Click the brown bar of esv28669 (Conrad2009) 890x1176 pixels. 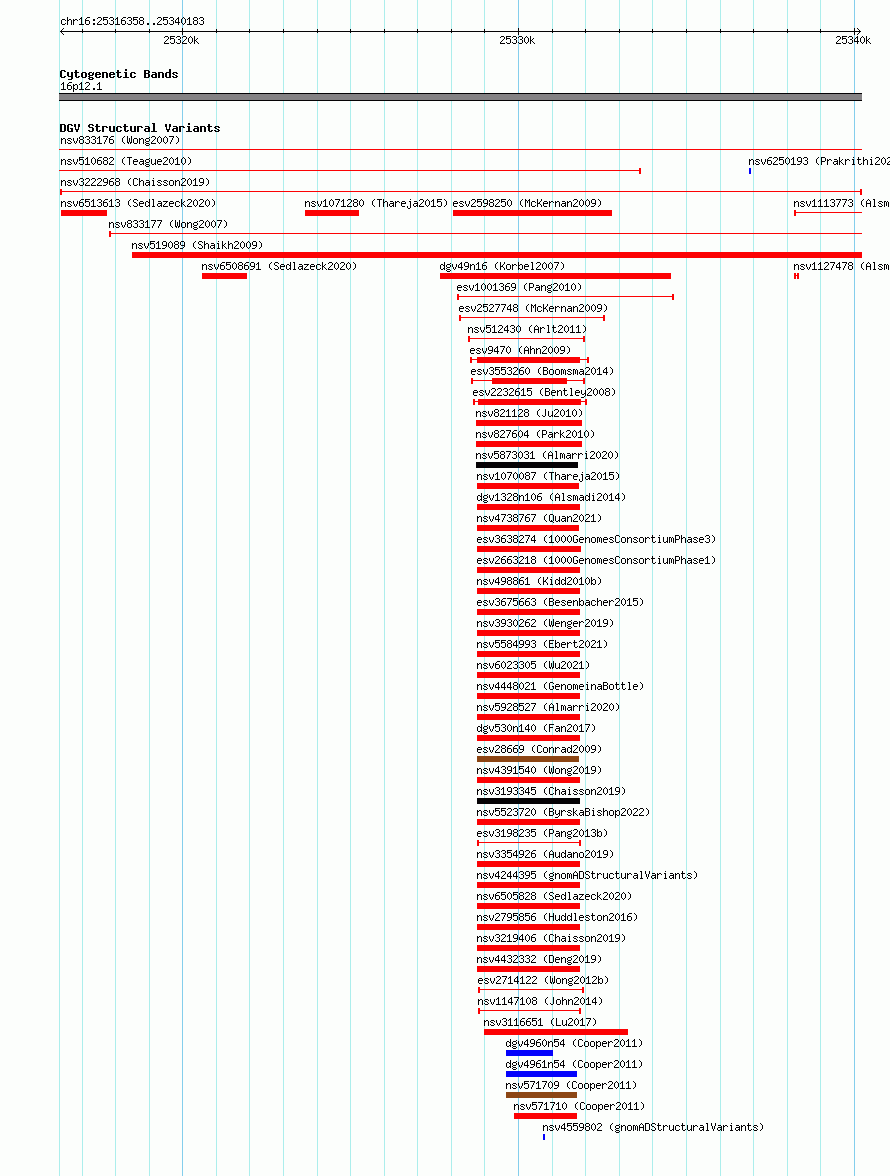pyautogui.click(x=528, y=759)
